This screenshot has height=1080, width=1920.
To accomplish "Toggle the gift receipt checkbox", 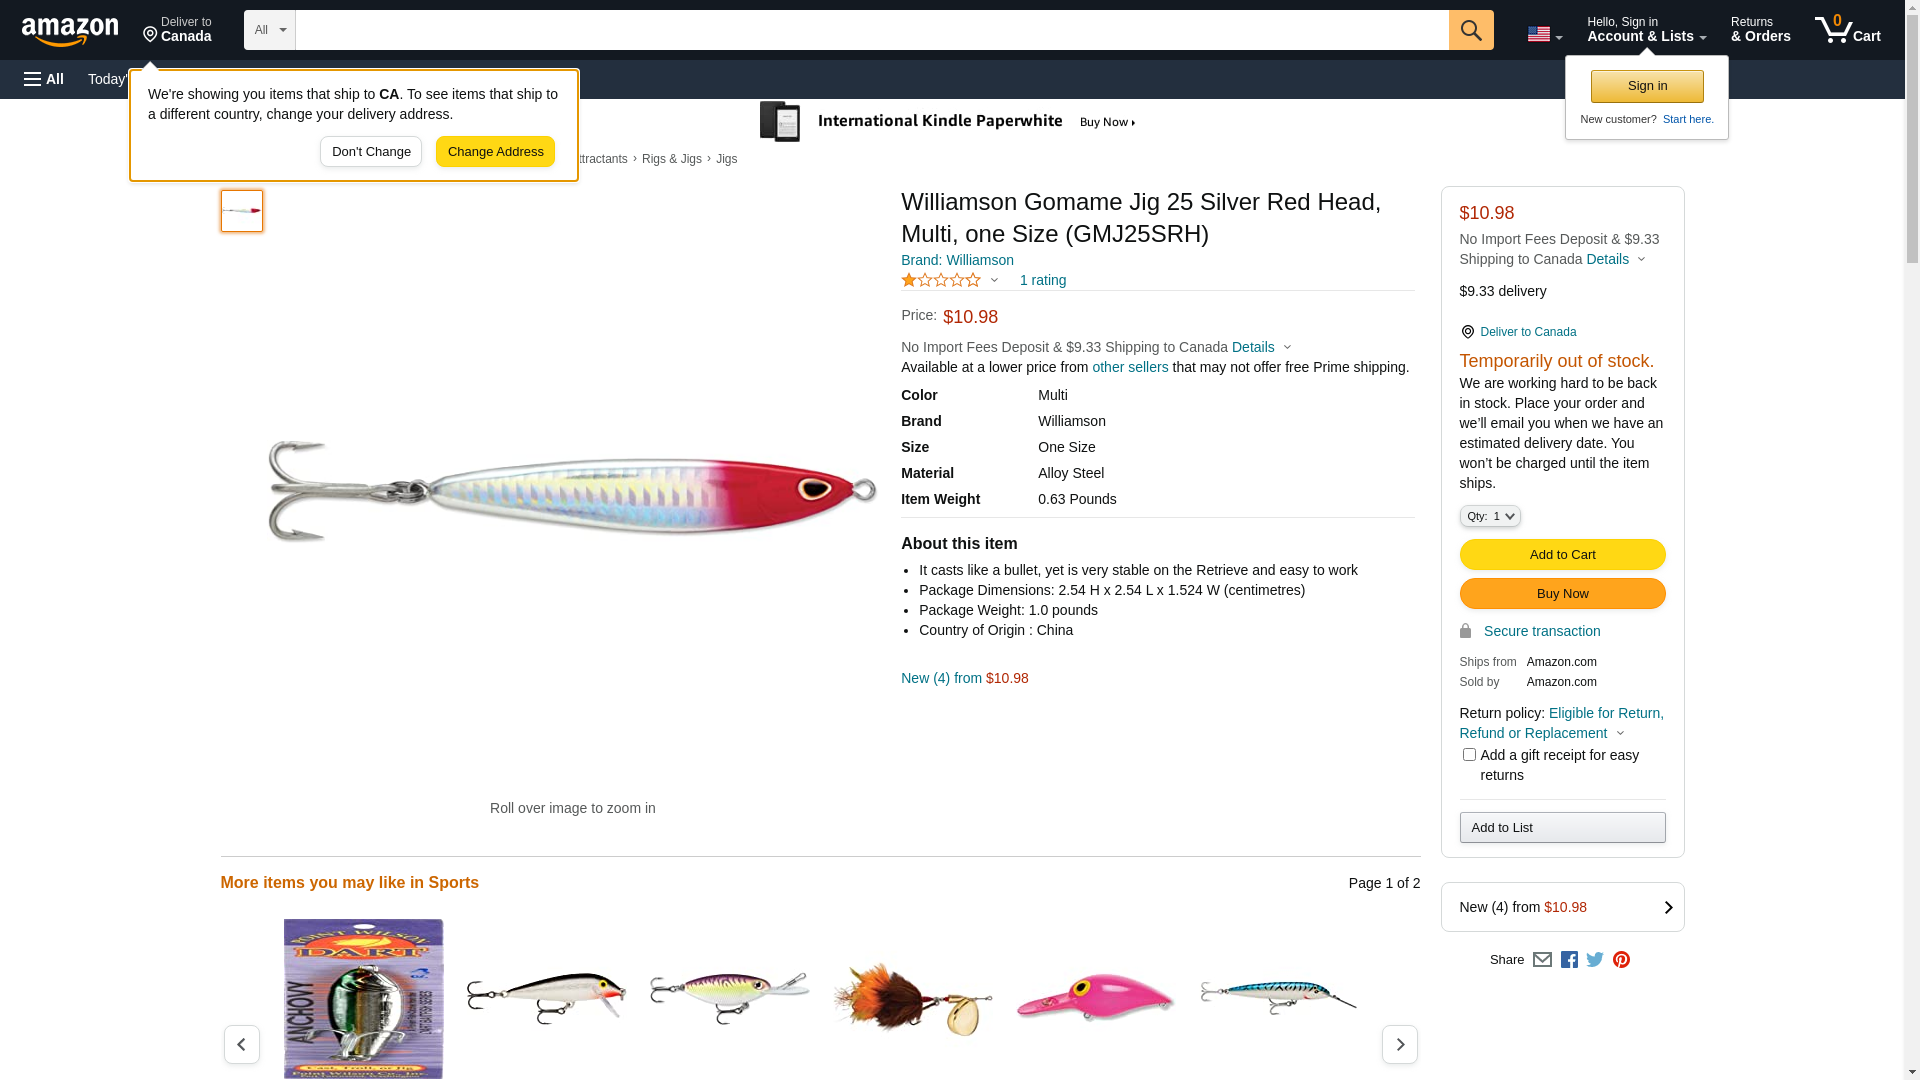I will (1468, 755).
